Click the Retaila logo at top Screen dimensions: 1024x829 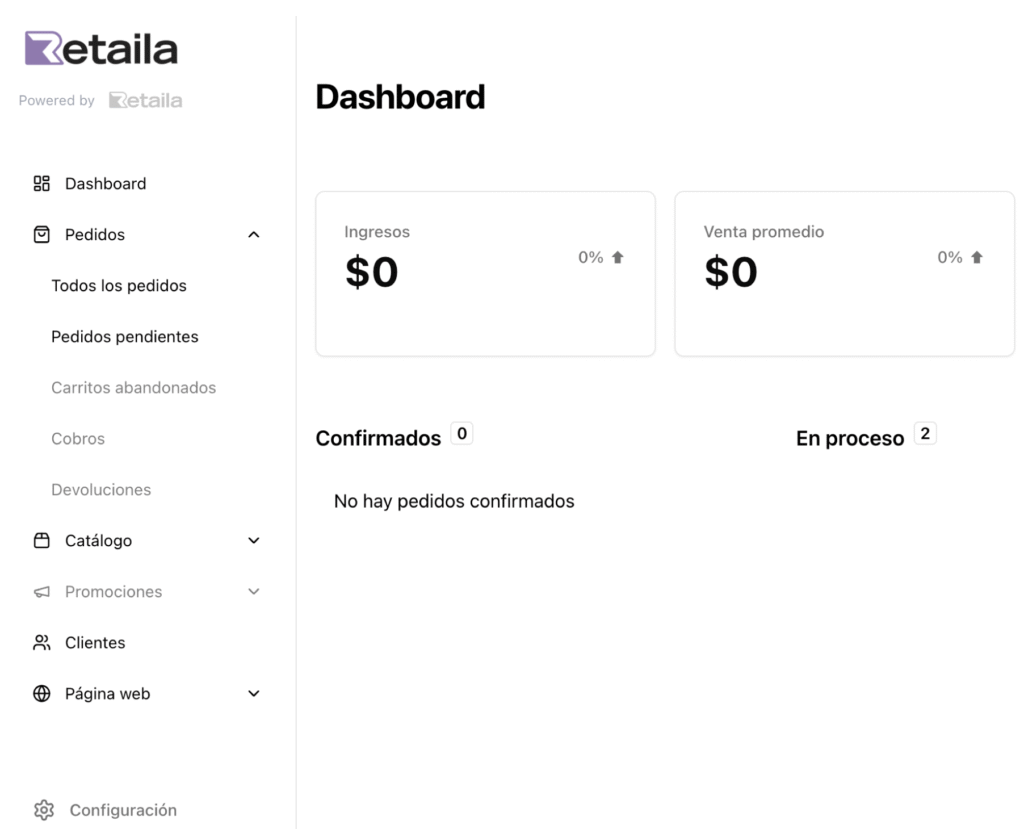(101, 49)
